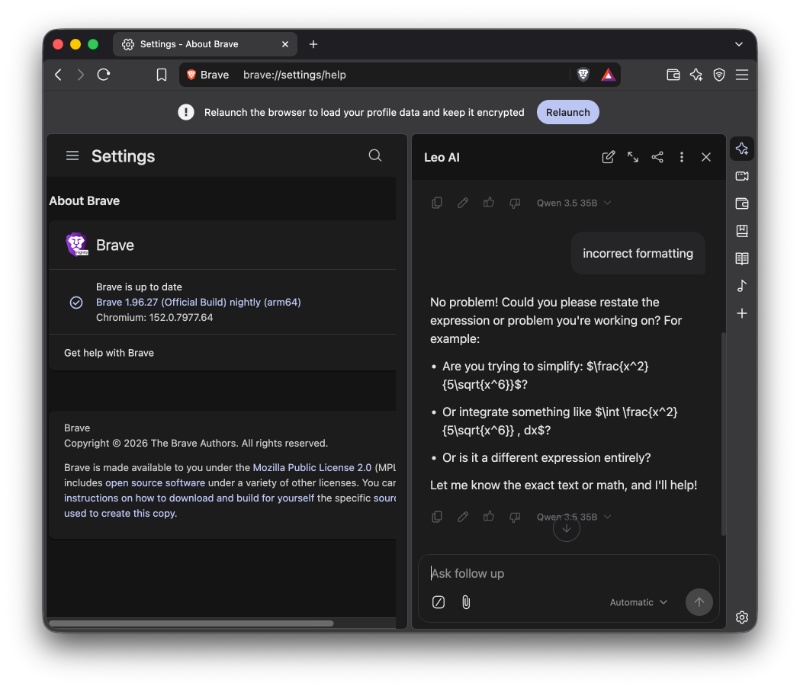Copy the last Leo response
800x689 pixels.
tap(437, 517)
